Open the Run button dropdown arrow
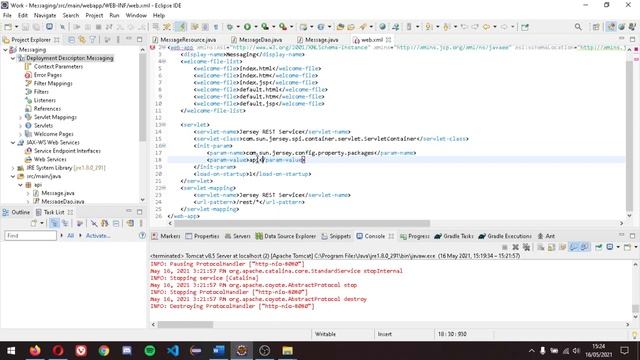This screenshot has width=640, height=360. click(256, 27)
